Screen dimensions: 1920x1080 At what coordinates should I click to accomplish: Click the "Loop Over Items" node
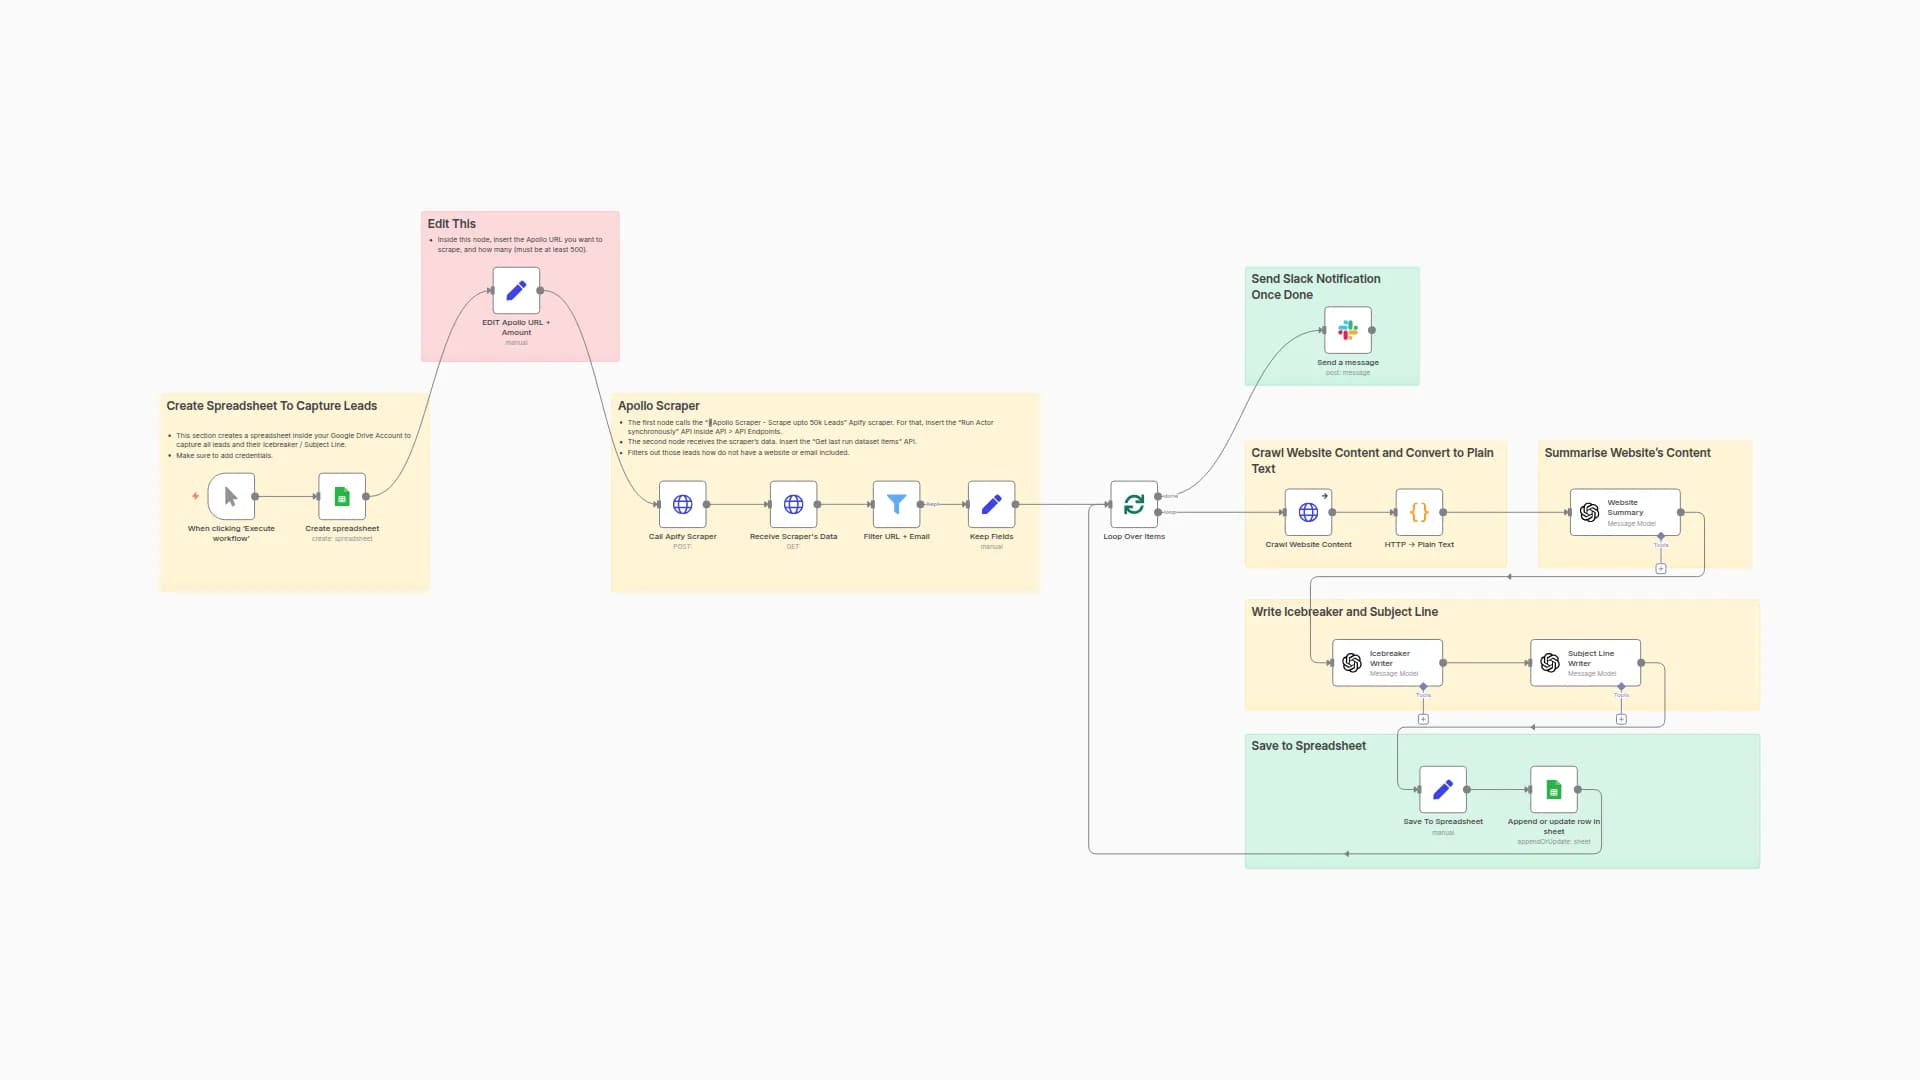point(1133,505)
